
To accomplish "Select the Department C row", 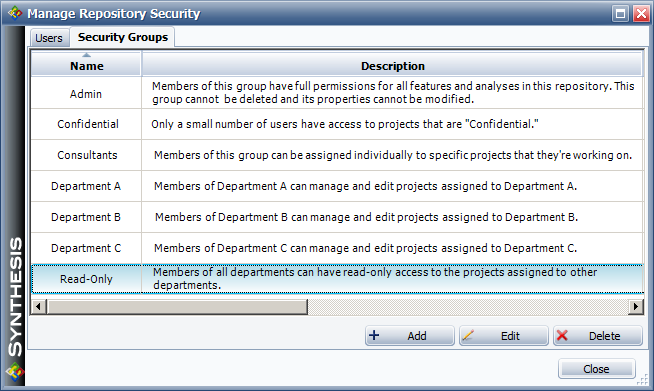I will (x=337, y=248).
